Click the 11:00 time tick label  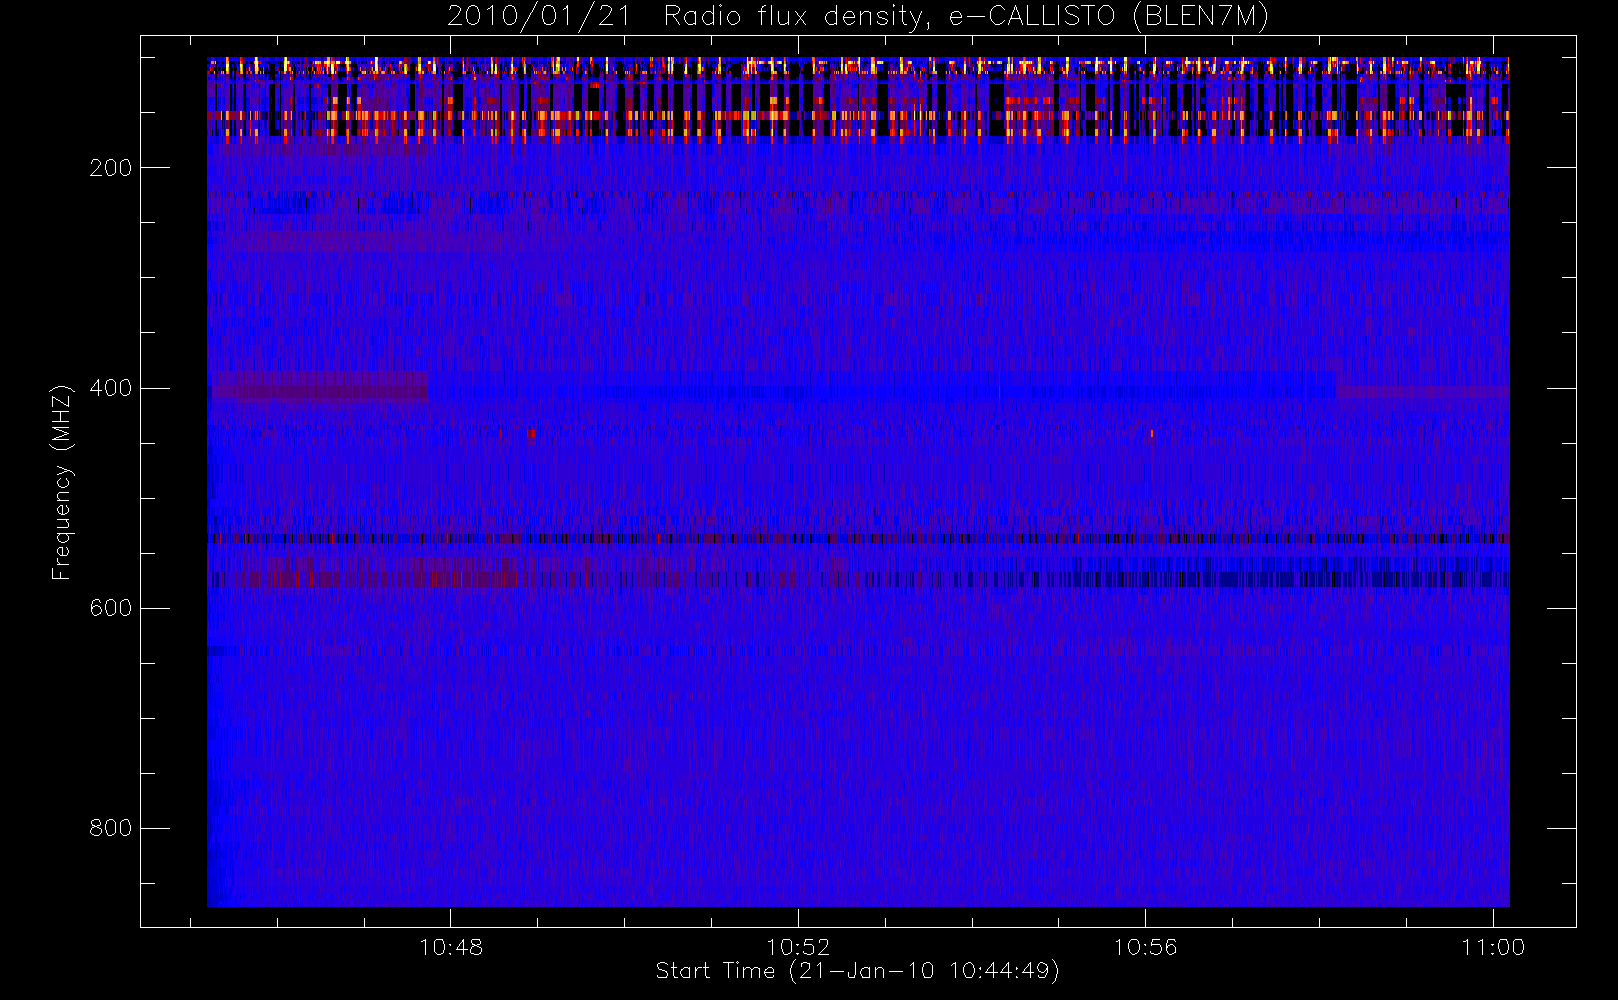coord(1493,947)
